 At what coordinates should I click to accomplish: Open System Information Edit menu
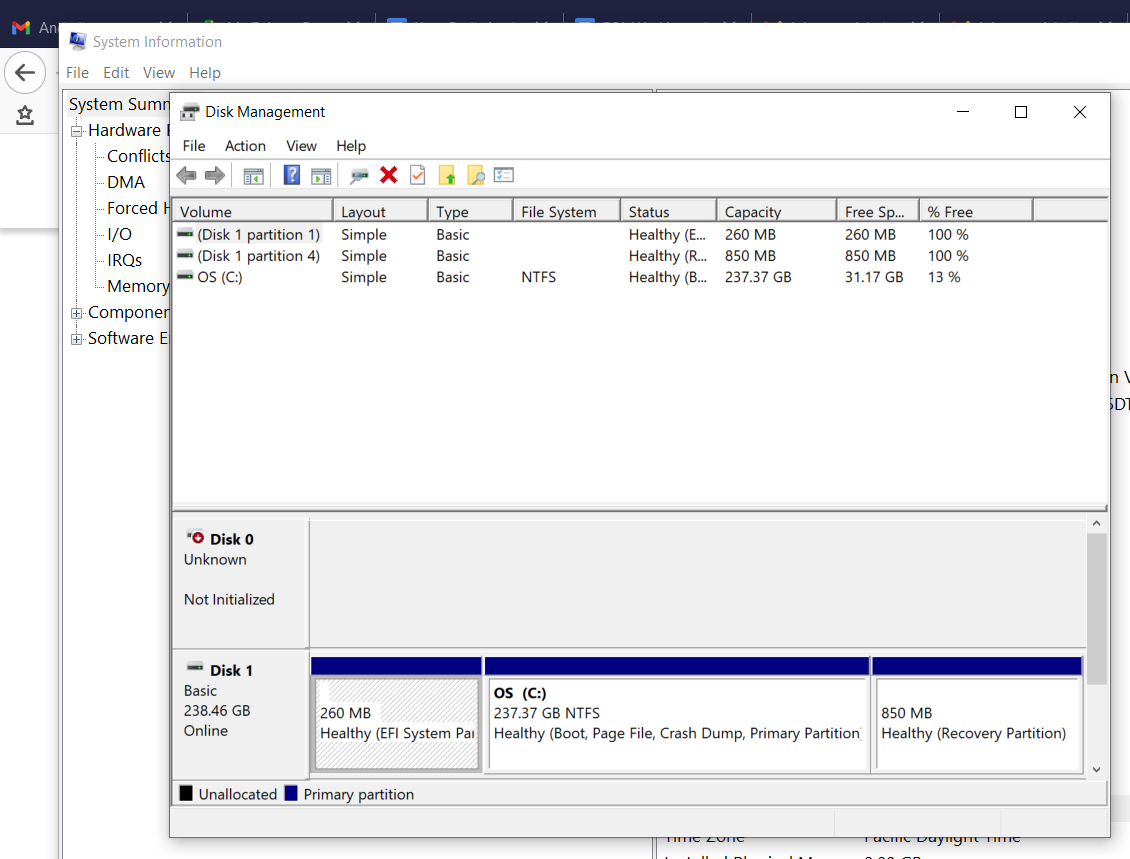coord(116,73)
